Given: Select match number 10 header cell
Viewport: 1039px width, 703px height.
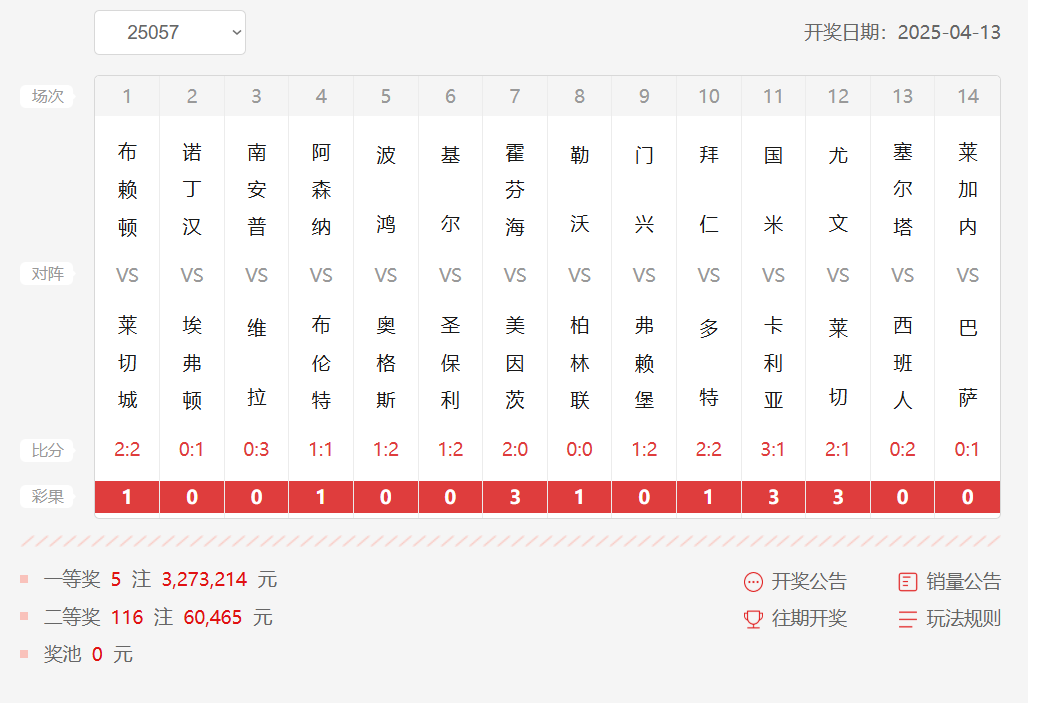Looking at the screenshot, I should tap(709, 97).
